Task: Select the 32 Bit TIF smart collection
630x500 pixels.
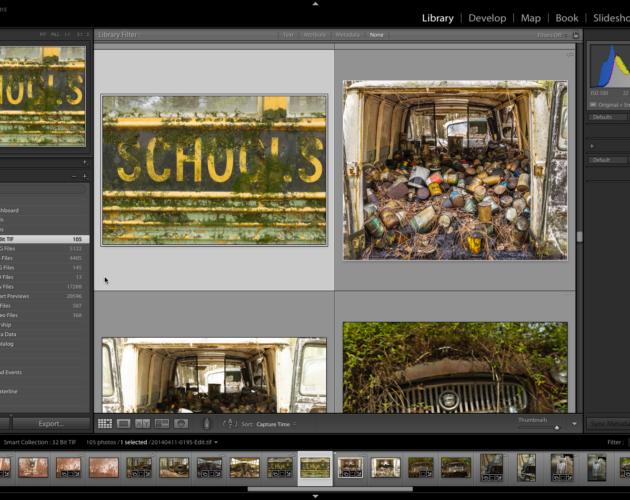Action: point(45,239)
